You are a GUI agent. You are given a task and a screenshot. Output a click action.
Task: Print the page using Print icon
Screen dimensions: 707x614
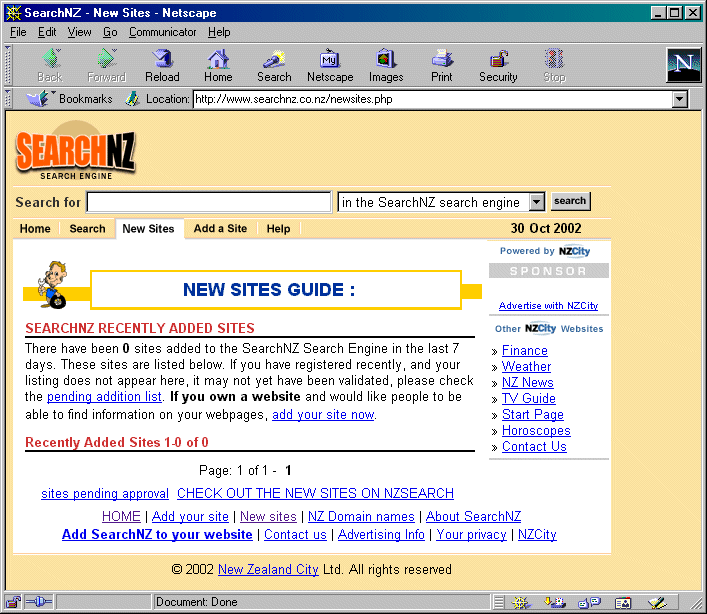442,65
